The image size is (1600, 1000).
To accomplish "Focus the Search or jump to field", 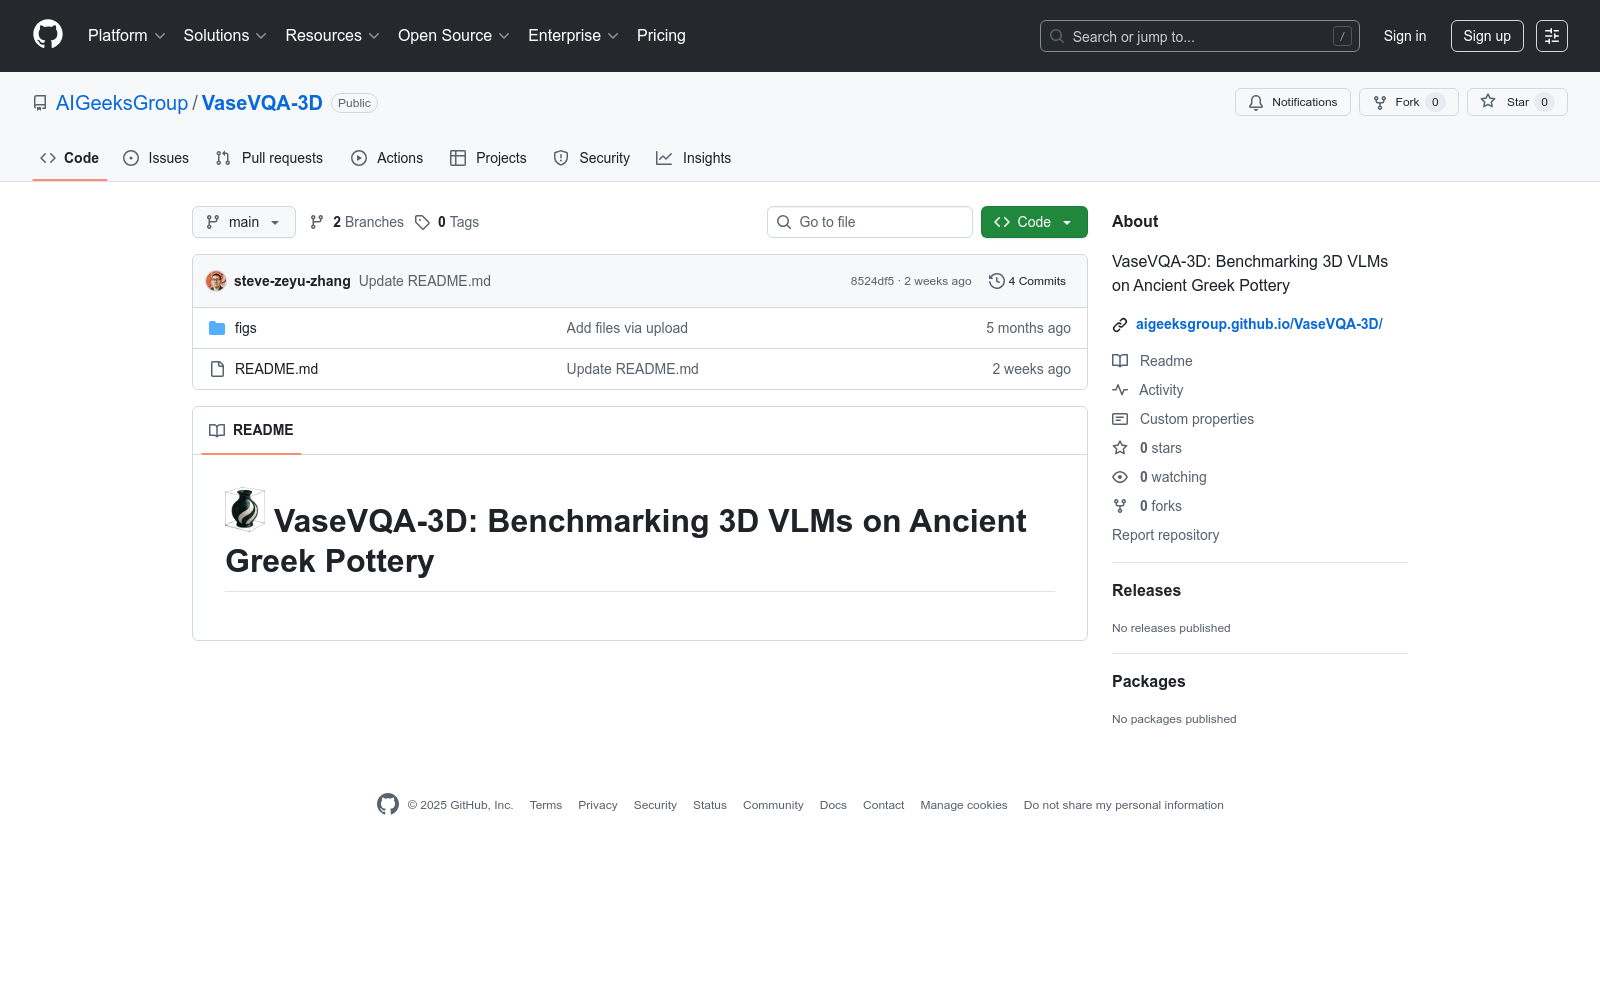I will click(x=1199, y=36).
